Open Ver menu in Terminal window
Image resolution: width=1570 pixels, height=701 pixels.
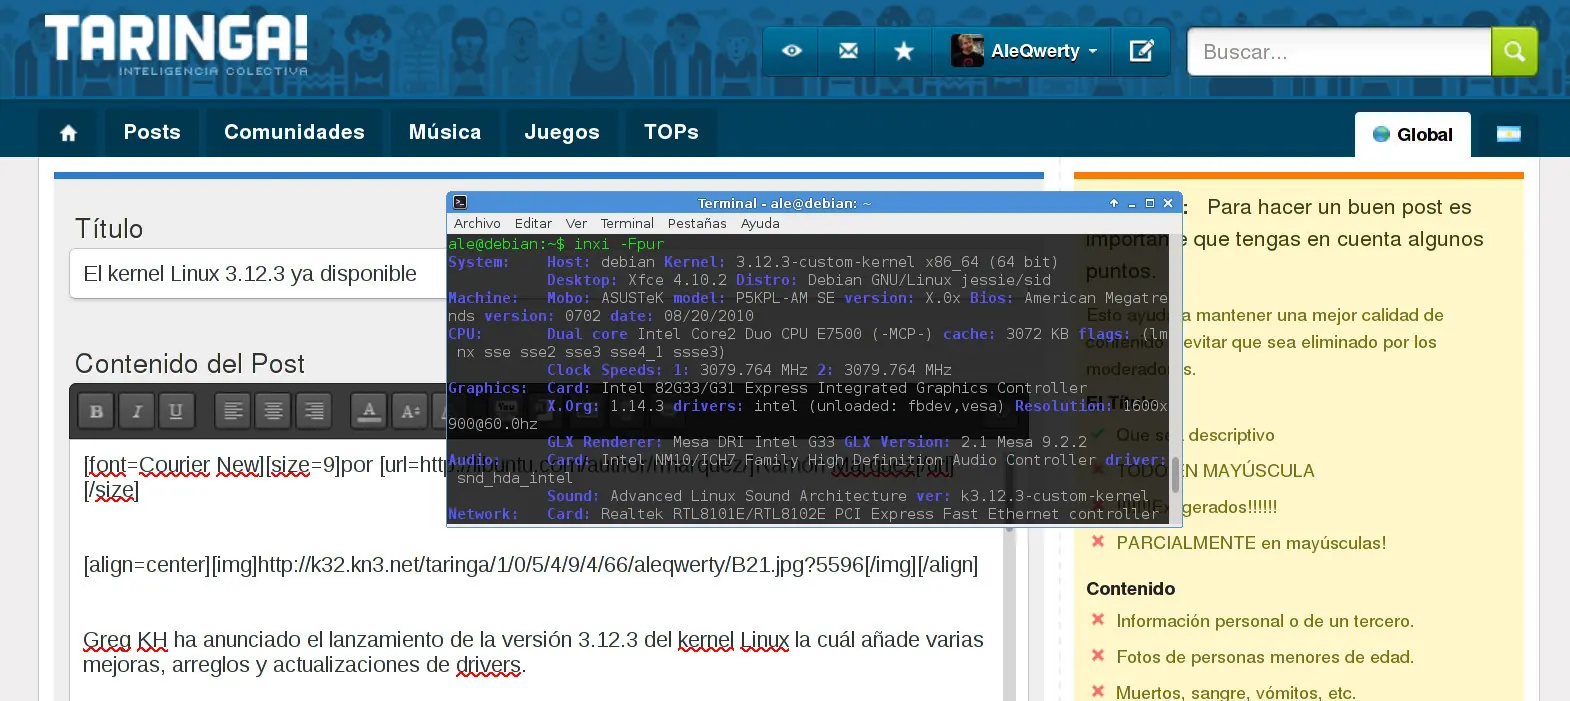pos(576,223)
